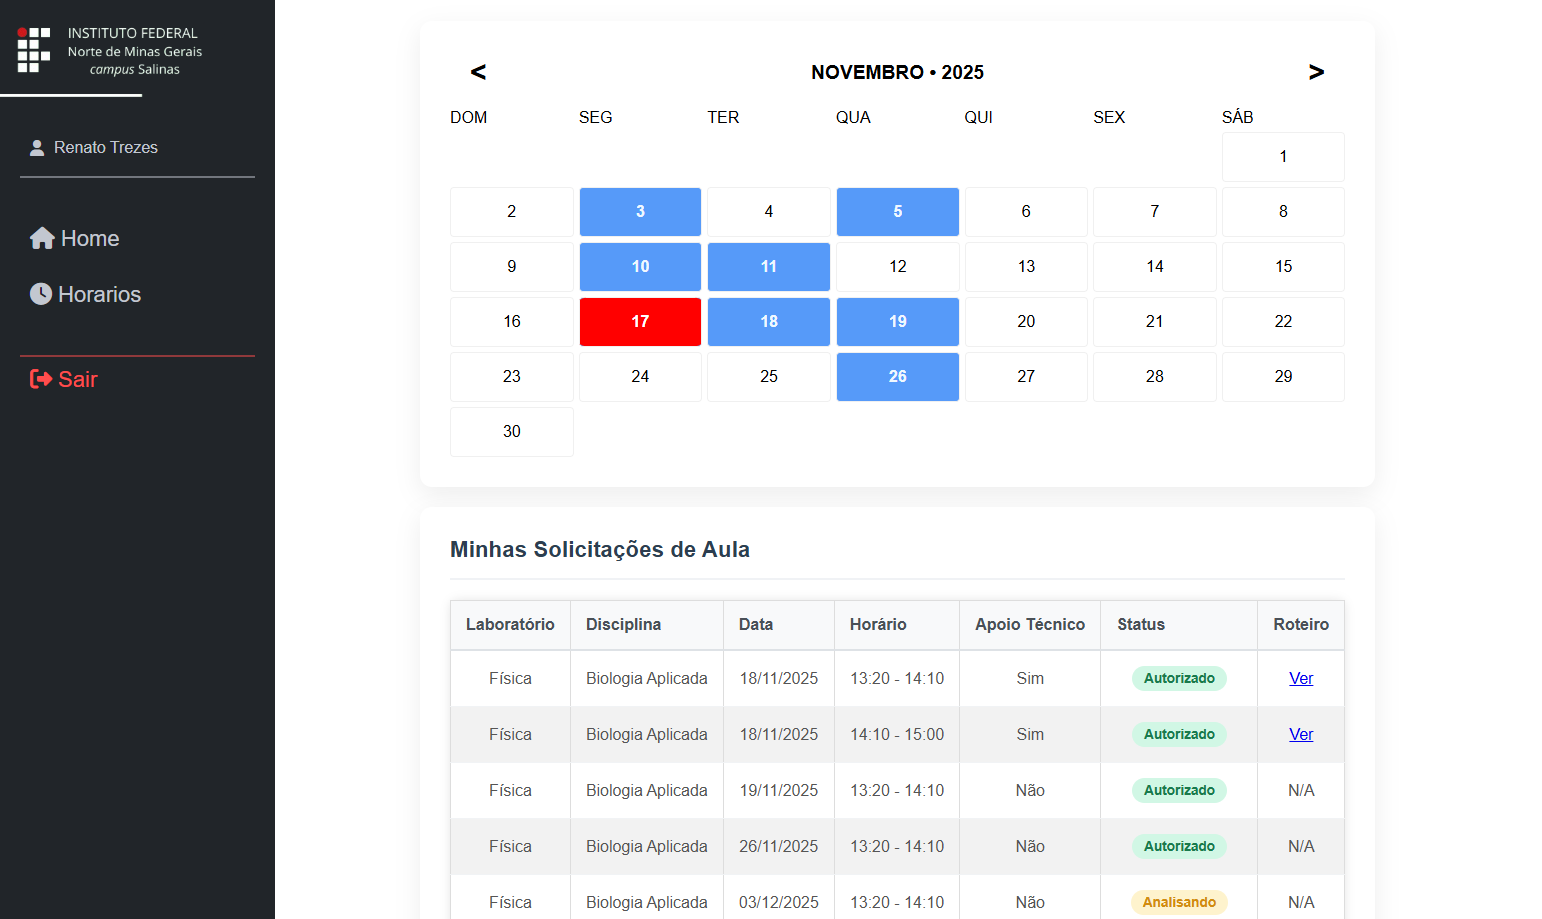This screenshot has width=1542, height=919.
Task: Go to previous month with left arrow
Action: (x=478, y=72)
